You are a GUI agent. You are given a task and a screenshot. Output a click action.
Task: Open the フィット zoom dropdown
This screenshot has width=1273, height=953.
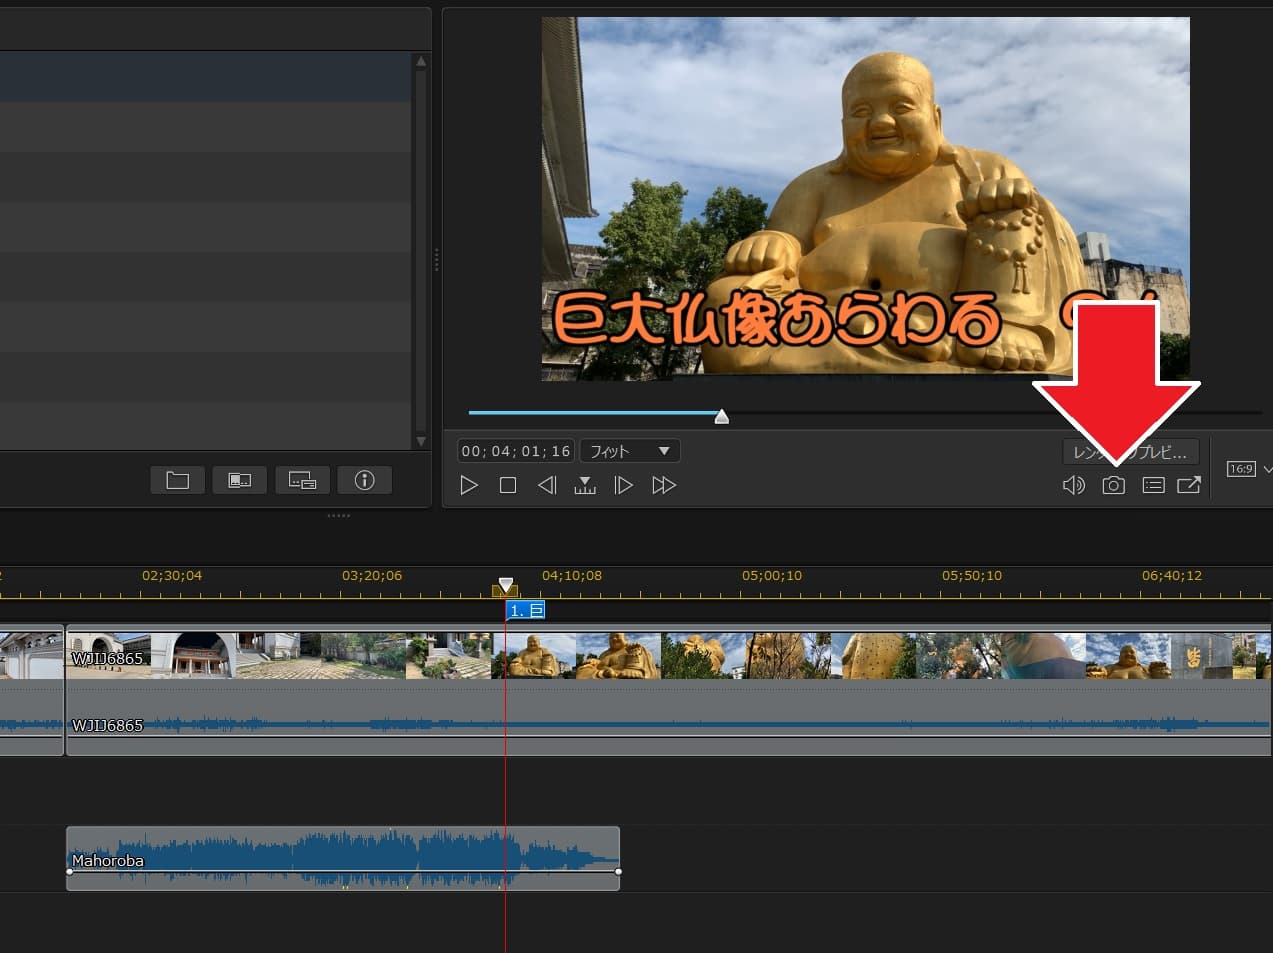[630, 451]
